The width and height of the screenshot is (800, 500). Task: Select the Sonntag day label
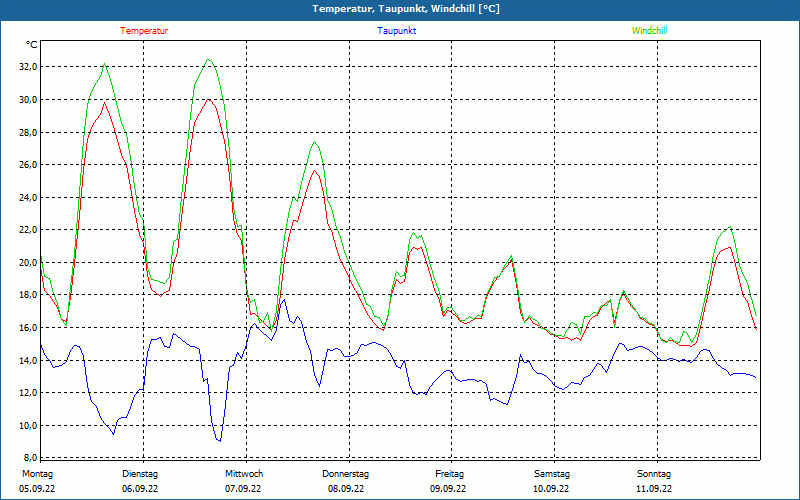point(654,474)
